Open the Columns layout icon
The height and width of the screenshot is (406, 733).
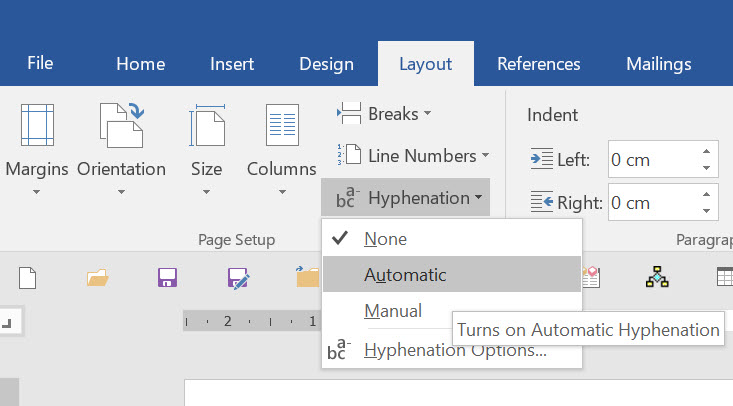point(282,125)
